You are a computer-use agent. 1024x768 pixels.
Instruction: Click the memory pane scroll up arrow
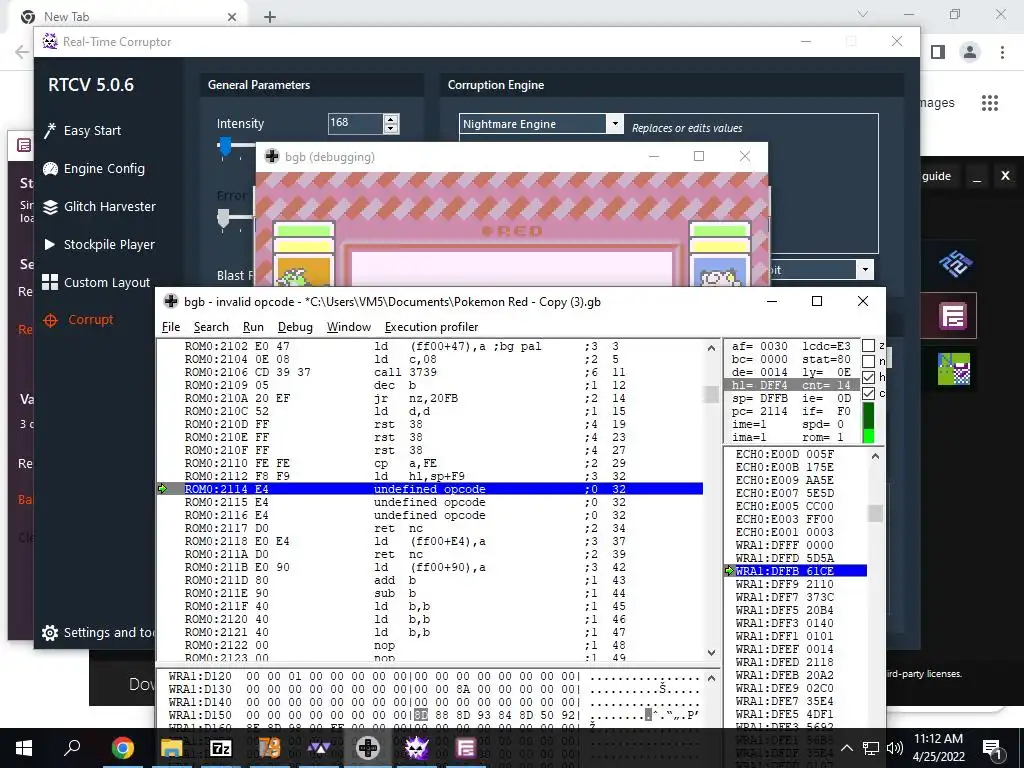tap(711, 679)
